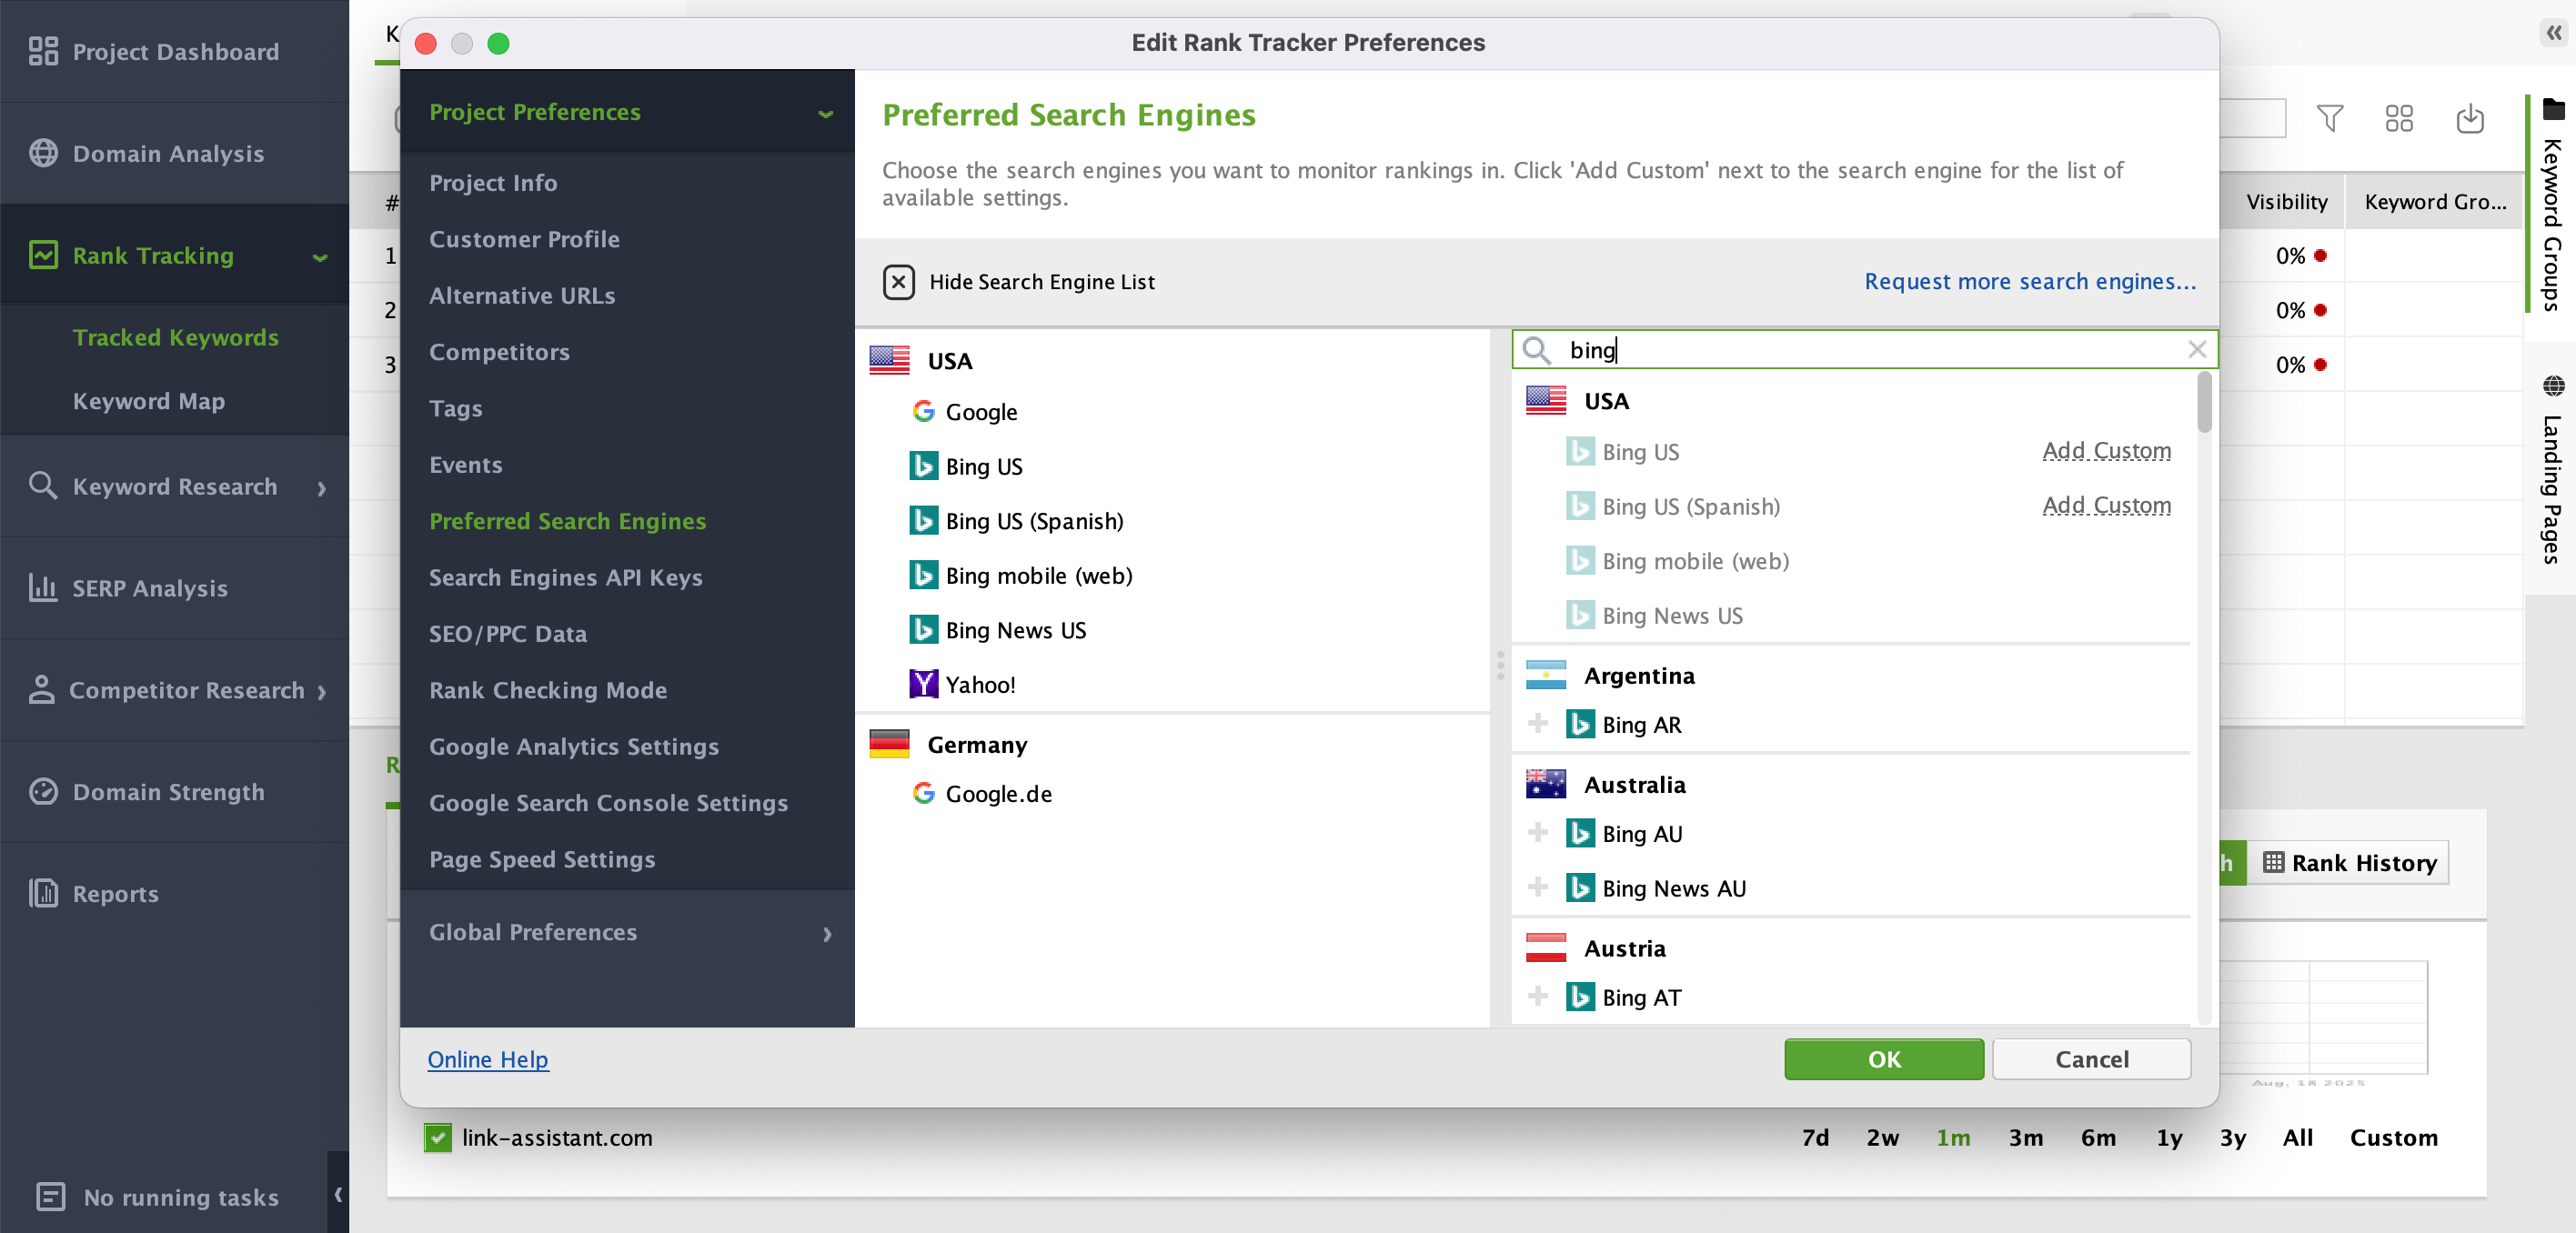Image resolution: width=2576 pixels, height=1233 pixels.
Task: Open SEO/PPC Data preferences
Action: coord(508,633)
